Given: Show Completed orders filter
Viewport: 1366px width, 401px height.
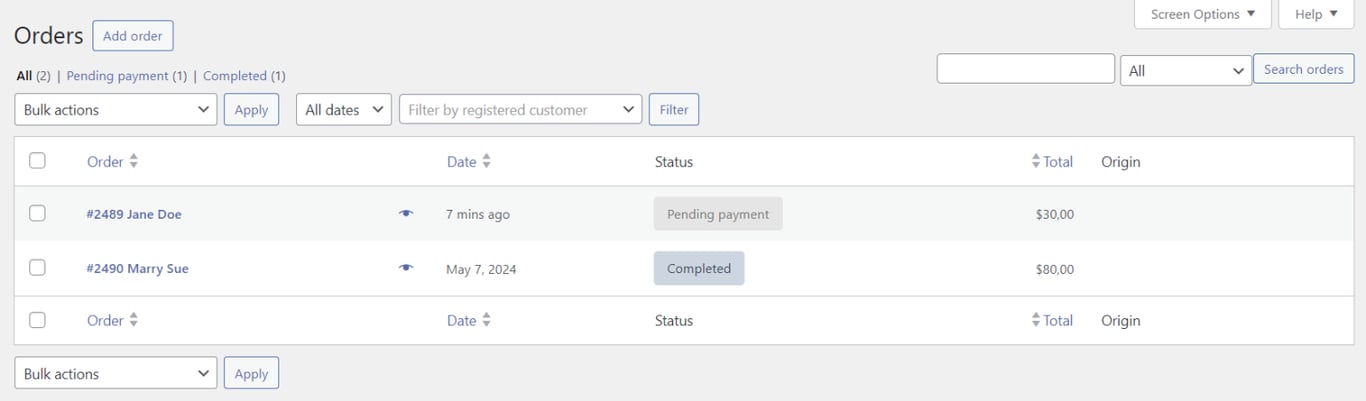Looking at the screenshot, I should pos(235,76).
